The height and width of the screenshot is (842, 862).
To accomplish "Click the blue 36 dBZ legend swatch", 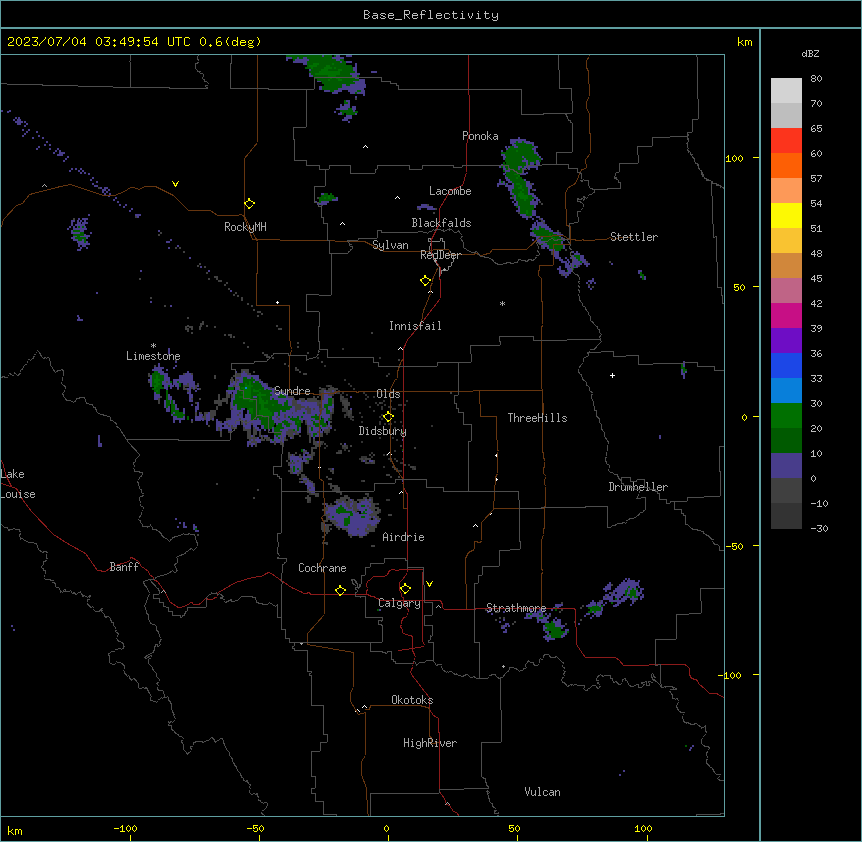I will click(x=786, y=365).
